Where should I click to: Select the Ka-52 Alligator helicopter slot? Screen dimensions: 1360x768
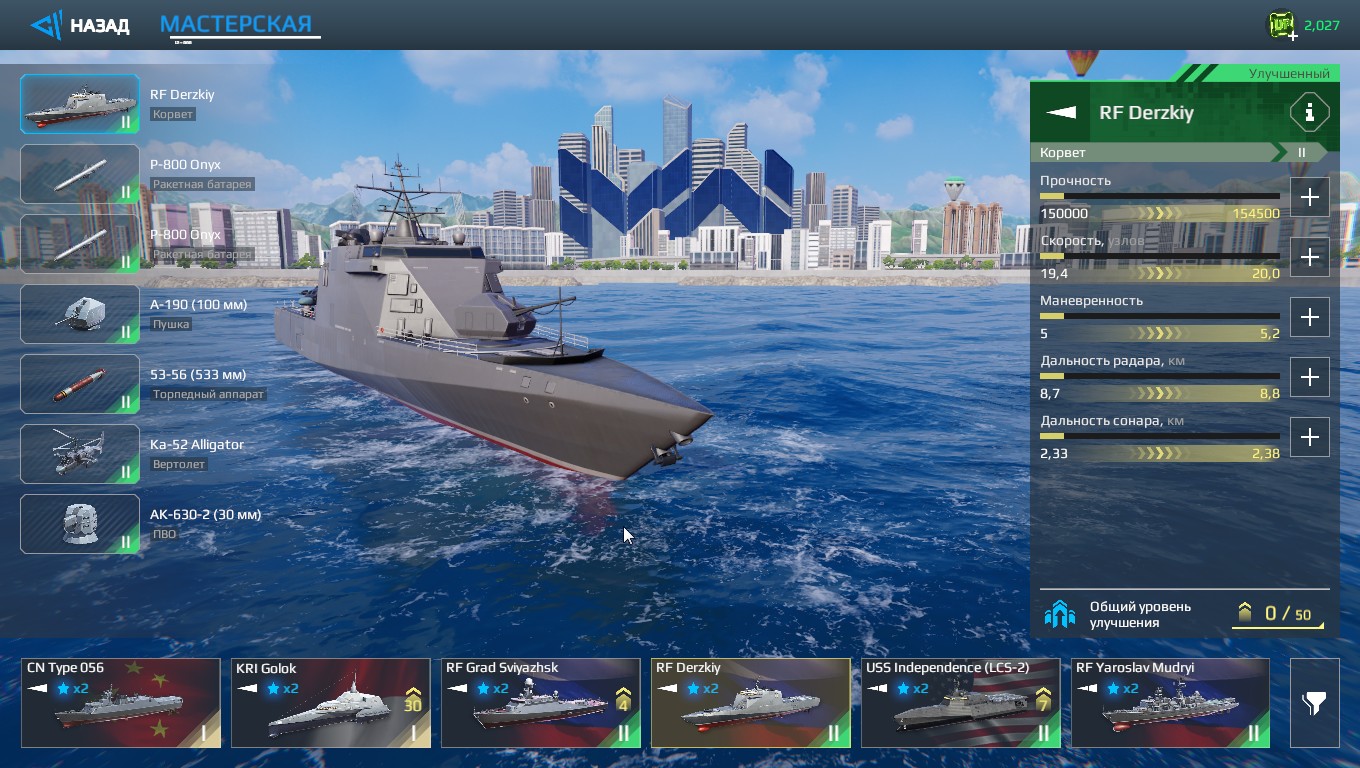(x=80, y=454)
